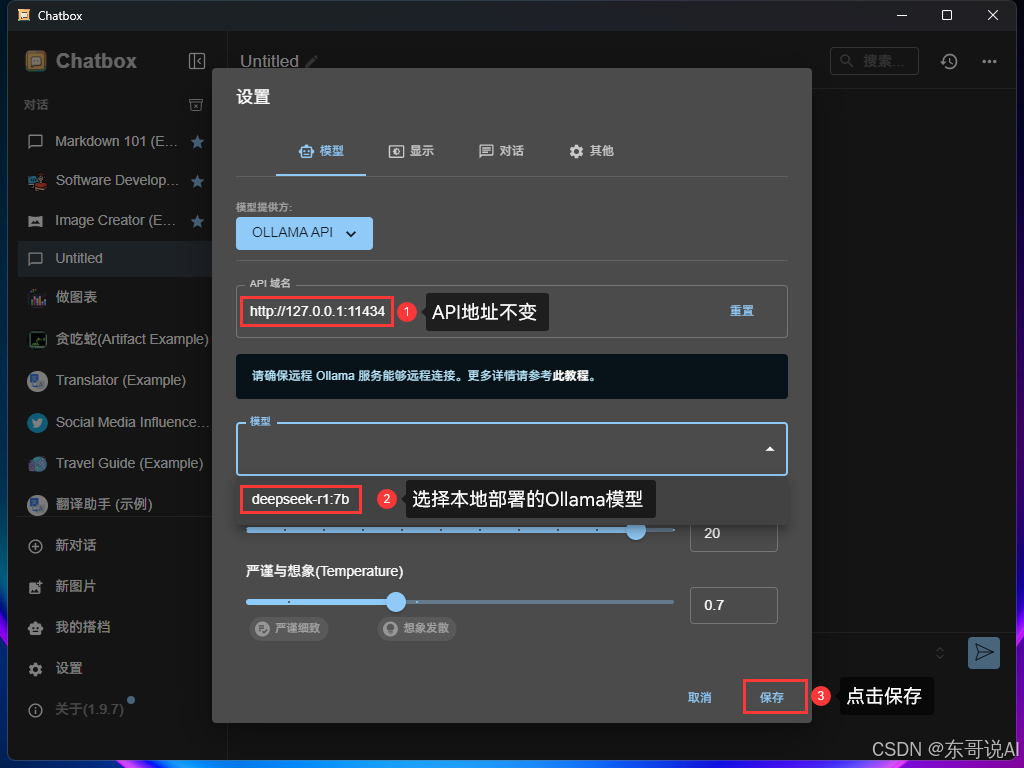This screenshot has height=768, width=1024.
Task: Open the 其他 settings tab
Action: point(591,151)
